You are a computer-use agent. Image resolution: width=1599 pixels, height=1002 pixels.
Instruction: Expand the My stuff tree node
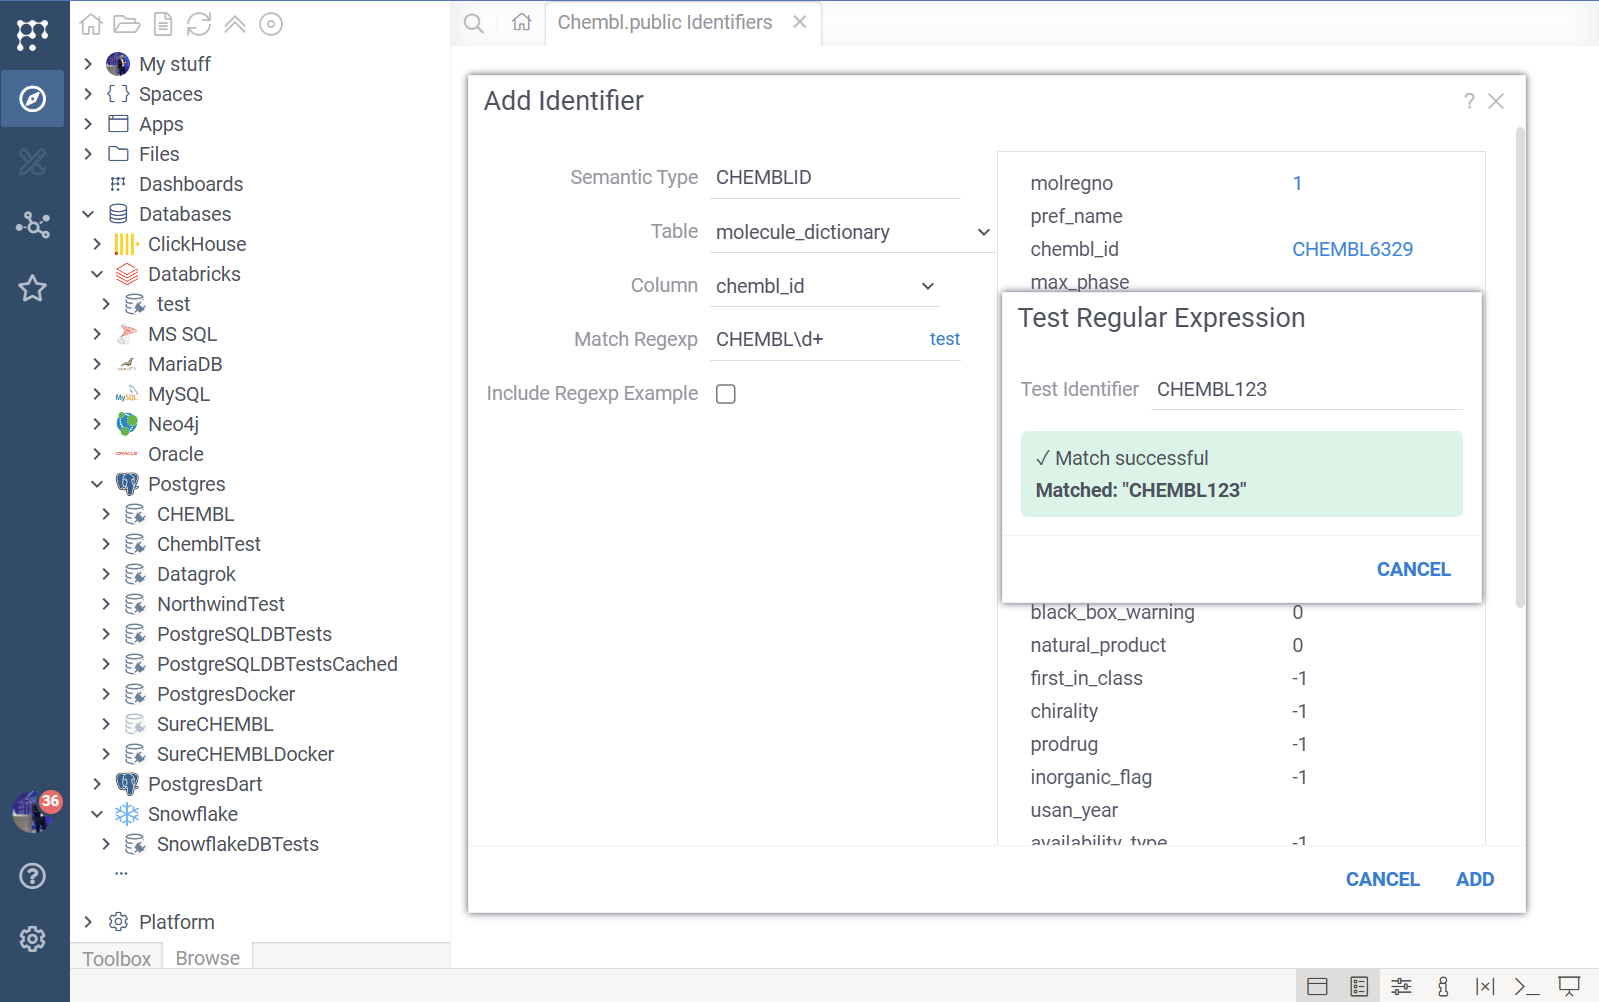click(x=88, y=64)
